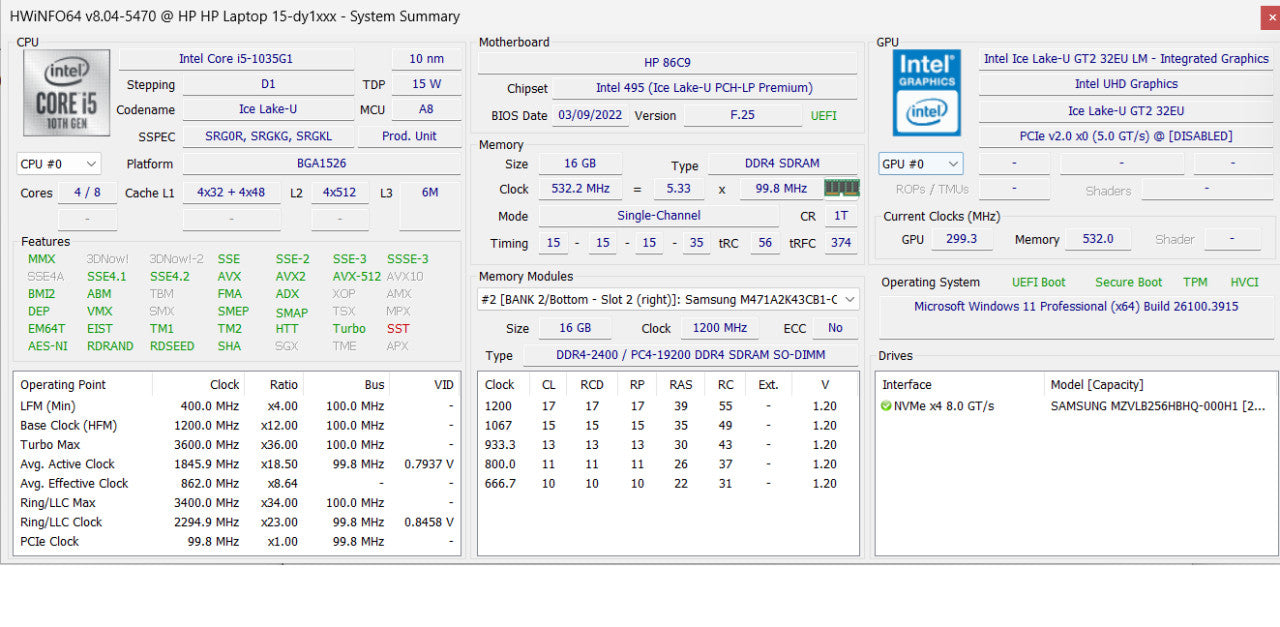Click the Cores 4 / 8 value
Image resolution: width=1280 pixels, height=627 pixels.
pos(87,192)
